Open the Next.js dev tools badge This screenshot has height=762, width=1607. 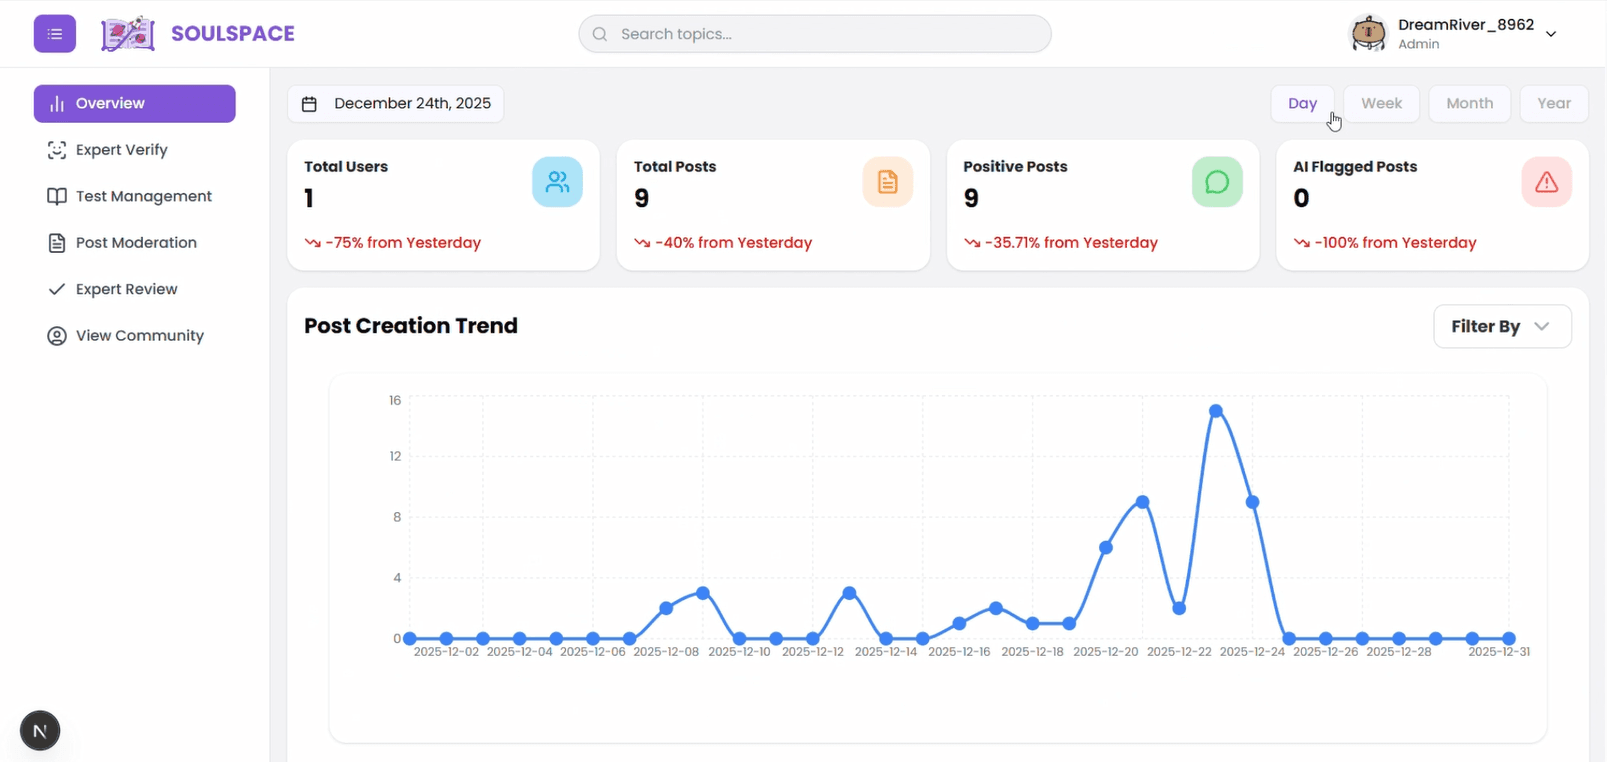pyautogui.click(x=40, y=731)
